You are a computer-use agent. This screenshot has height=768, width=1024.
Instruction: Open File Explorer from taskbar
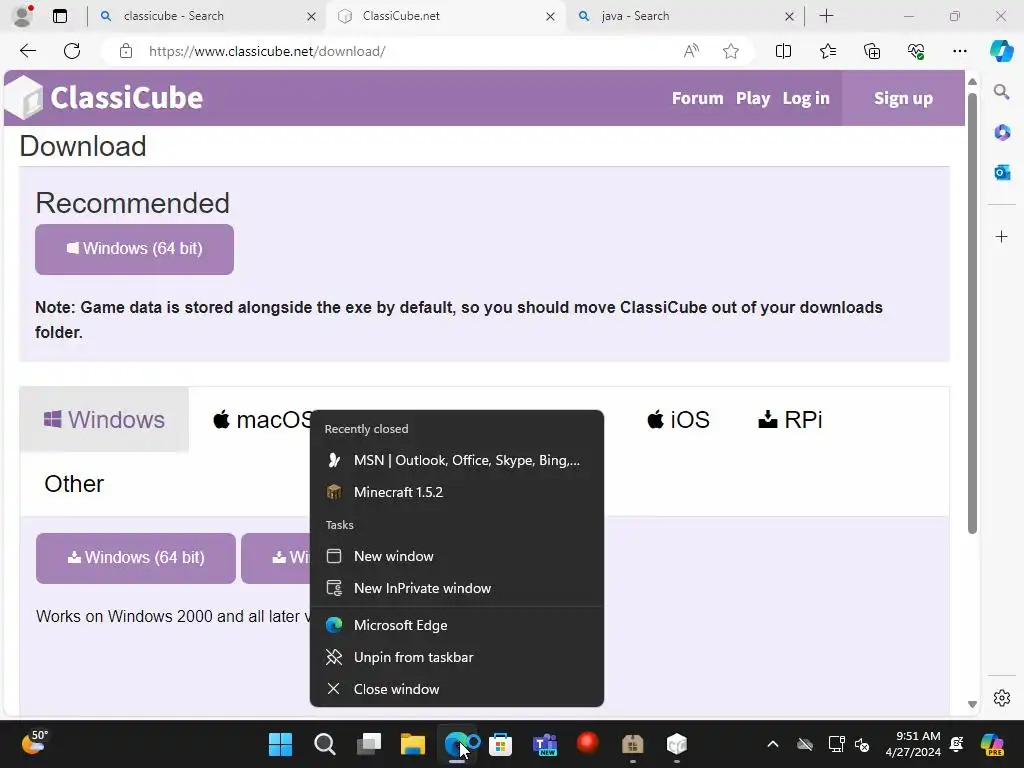tap(413, 744)
